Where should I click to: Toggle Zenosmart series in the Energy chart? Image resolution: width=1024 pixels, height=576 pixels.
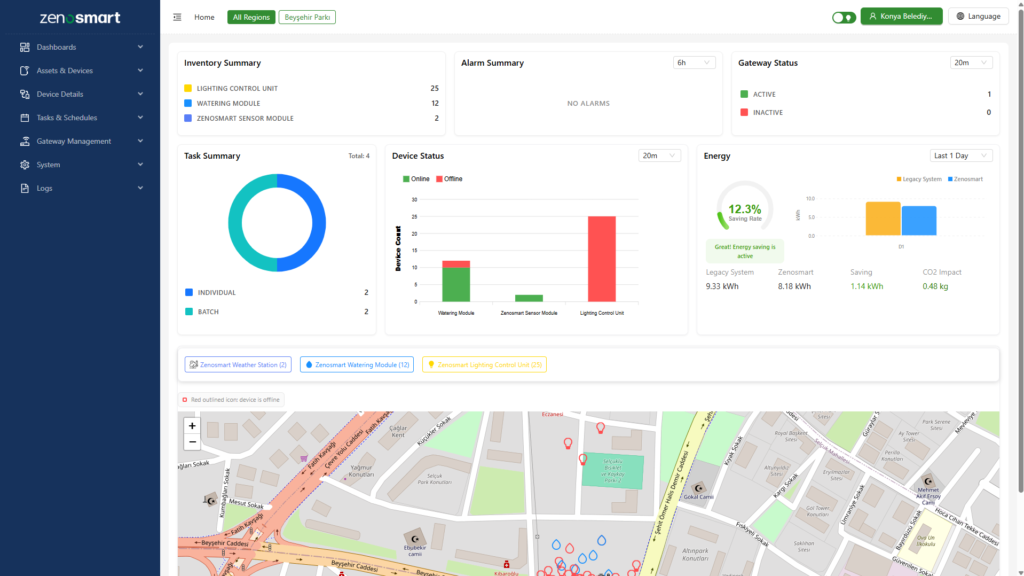click(x=965, y=179)
